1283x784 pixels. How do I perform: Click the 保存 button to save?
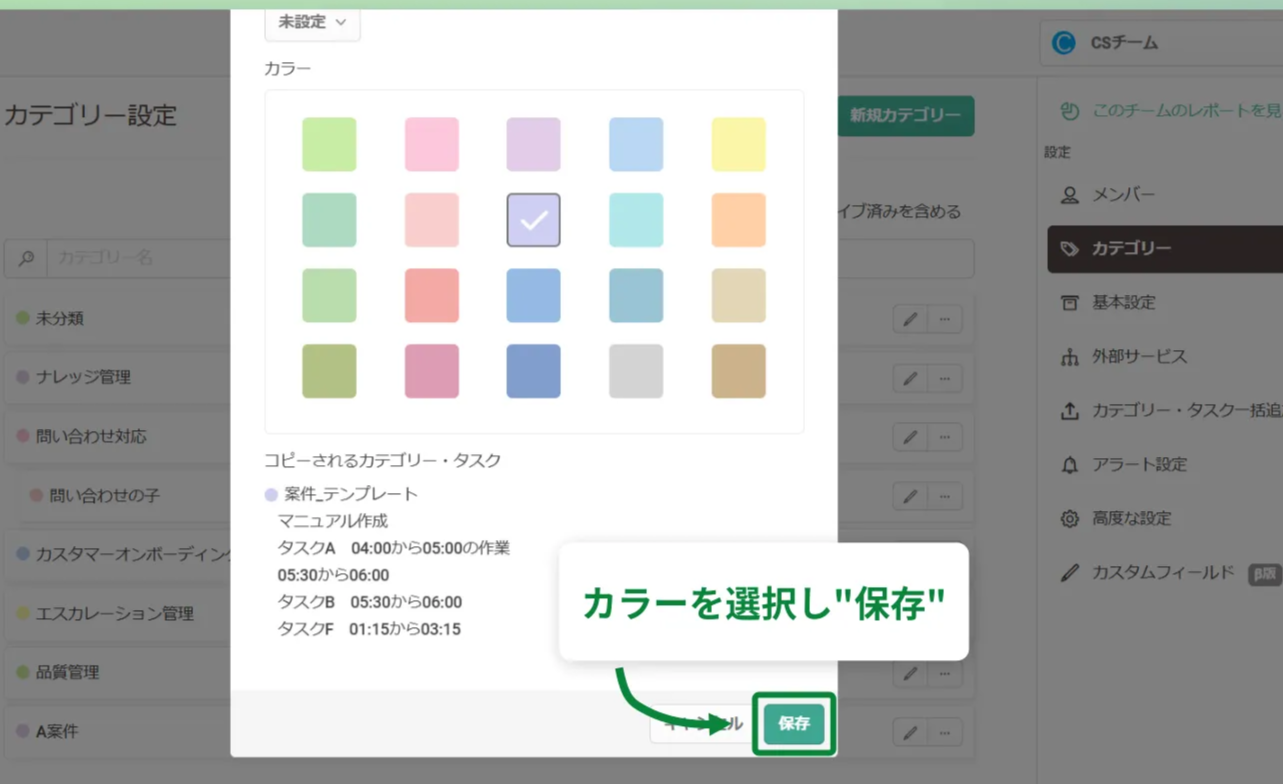point(793,723)
